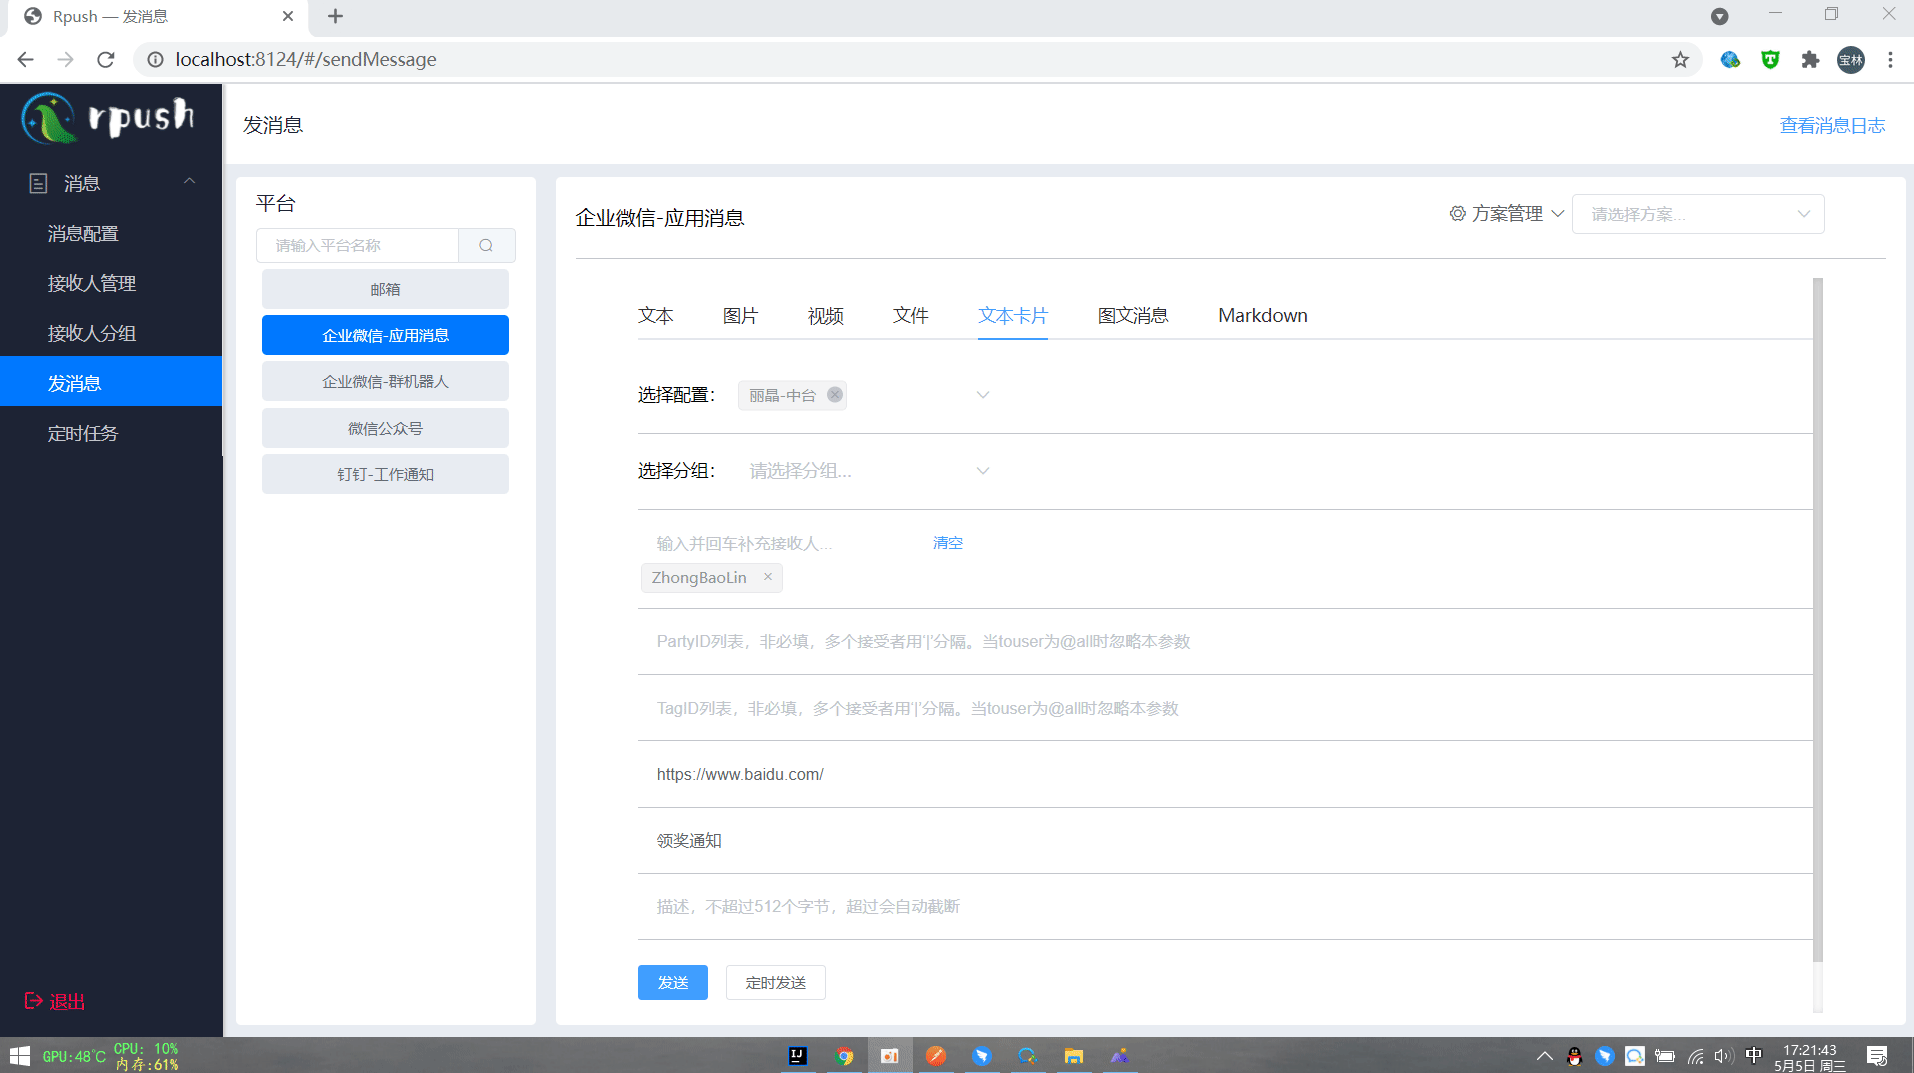This screenshot has height=1073, width=1914.
Task: Click the 发送 send button
Action: 672,982
